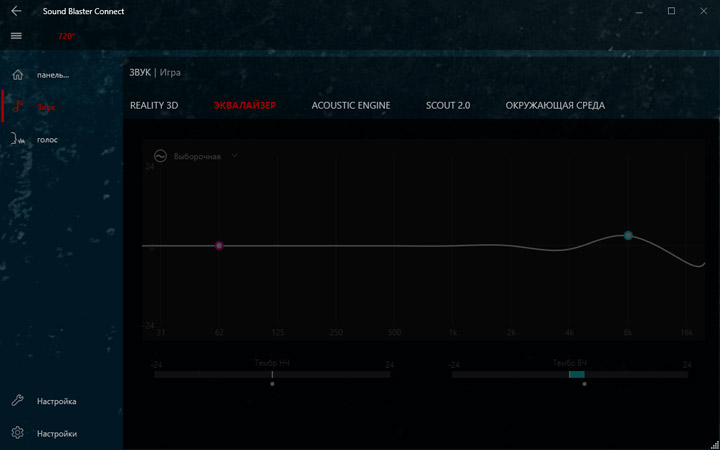Viewport: 720px width, 450px height.
Task: Click the music note Звук icon
Action: [x=17, y=107]
